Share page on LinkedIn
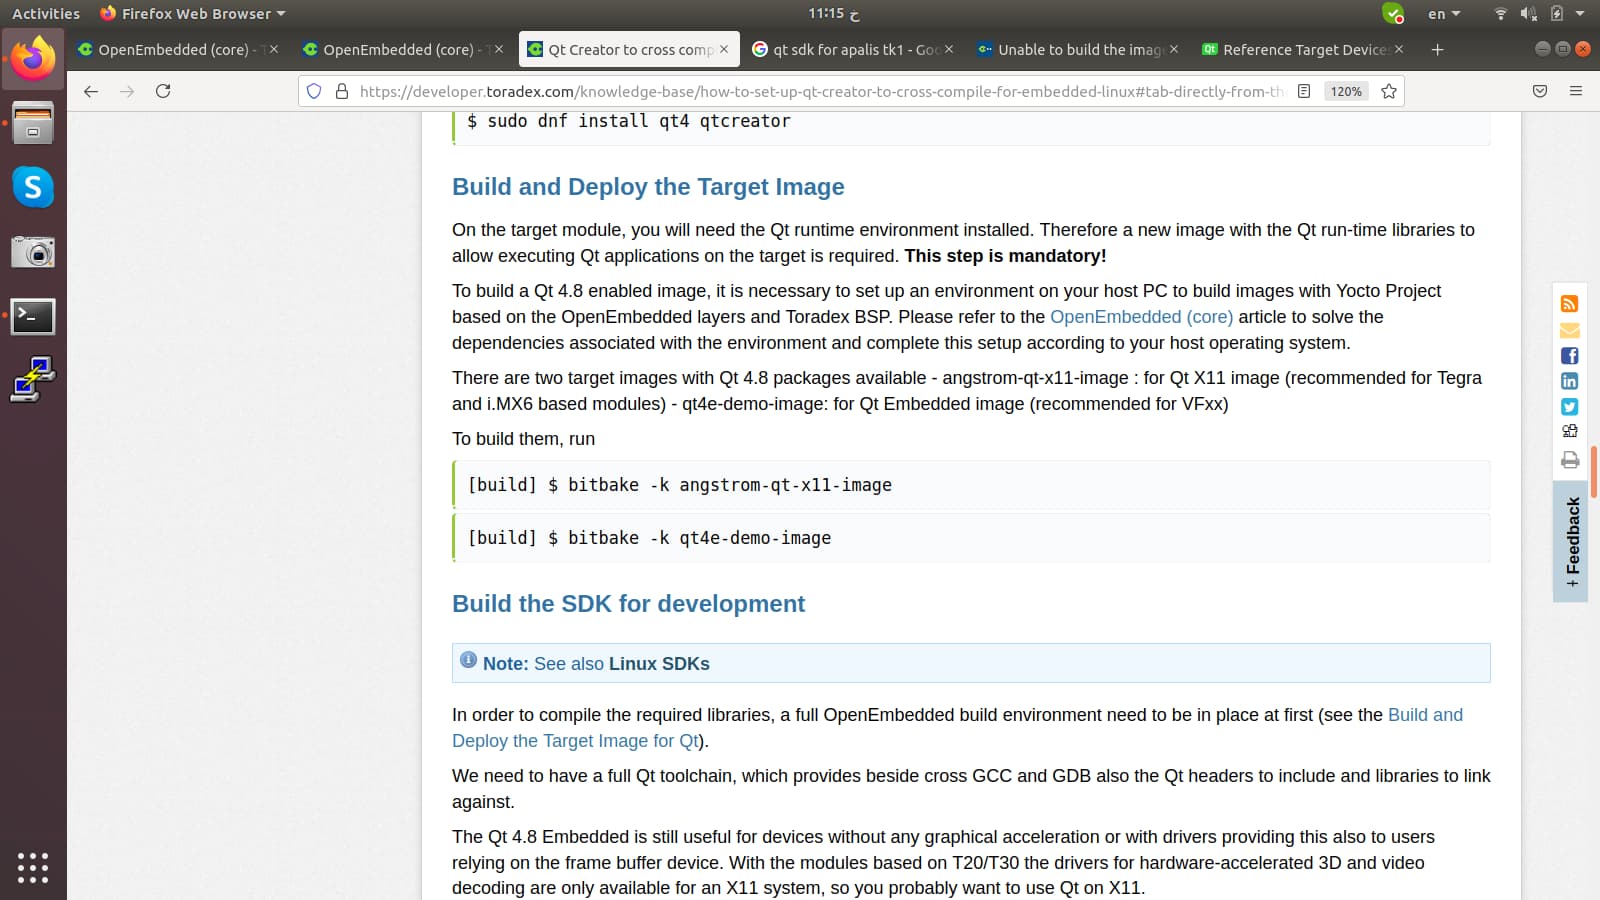This screenshot has width=1600, height=900. 1569,381
